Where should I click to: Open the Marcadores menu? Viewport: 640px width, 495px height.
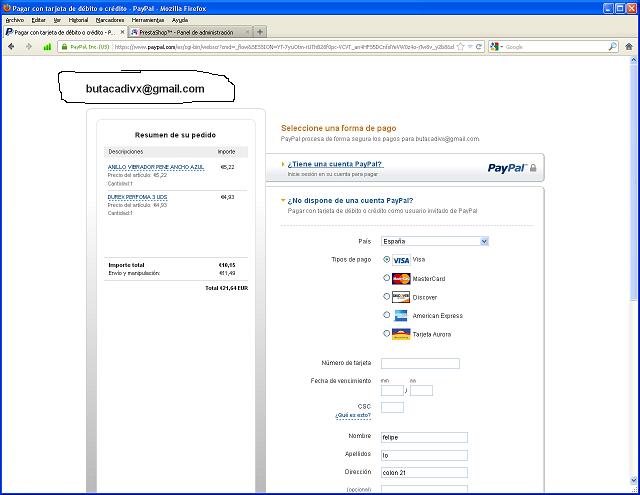coord(110,20)
